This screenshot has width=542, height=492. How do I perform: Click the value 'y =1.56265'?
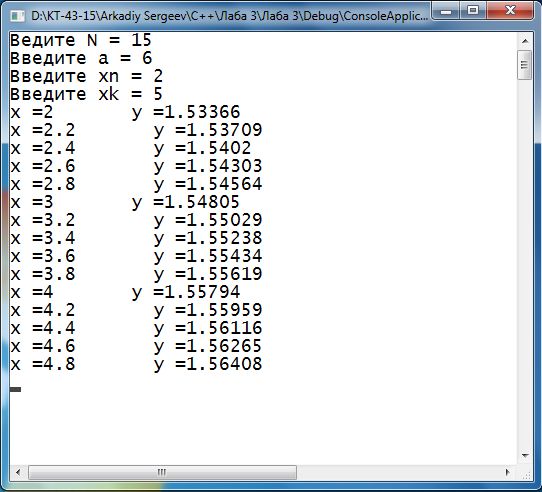tap(208, 346)
